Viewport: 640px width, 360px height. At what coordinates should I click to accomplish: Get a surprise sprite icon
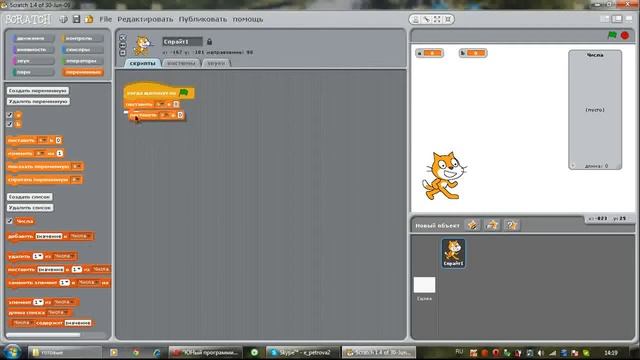point(512,225)
